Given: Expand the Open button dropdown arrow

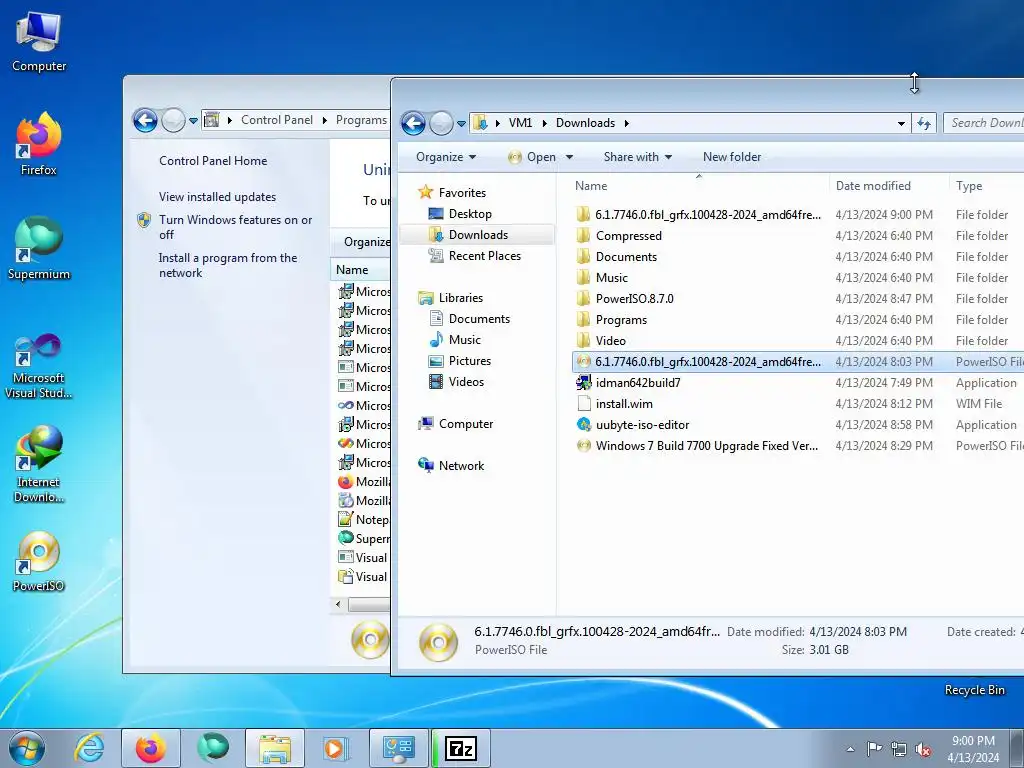Looking at the screenshot, I should pos(569,157).
